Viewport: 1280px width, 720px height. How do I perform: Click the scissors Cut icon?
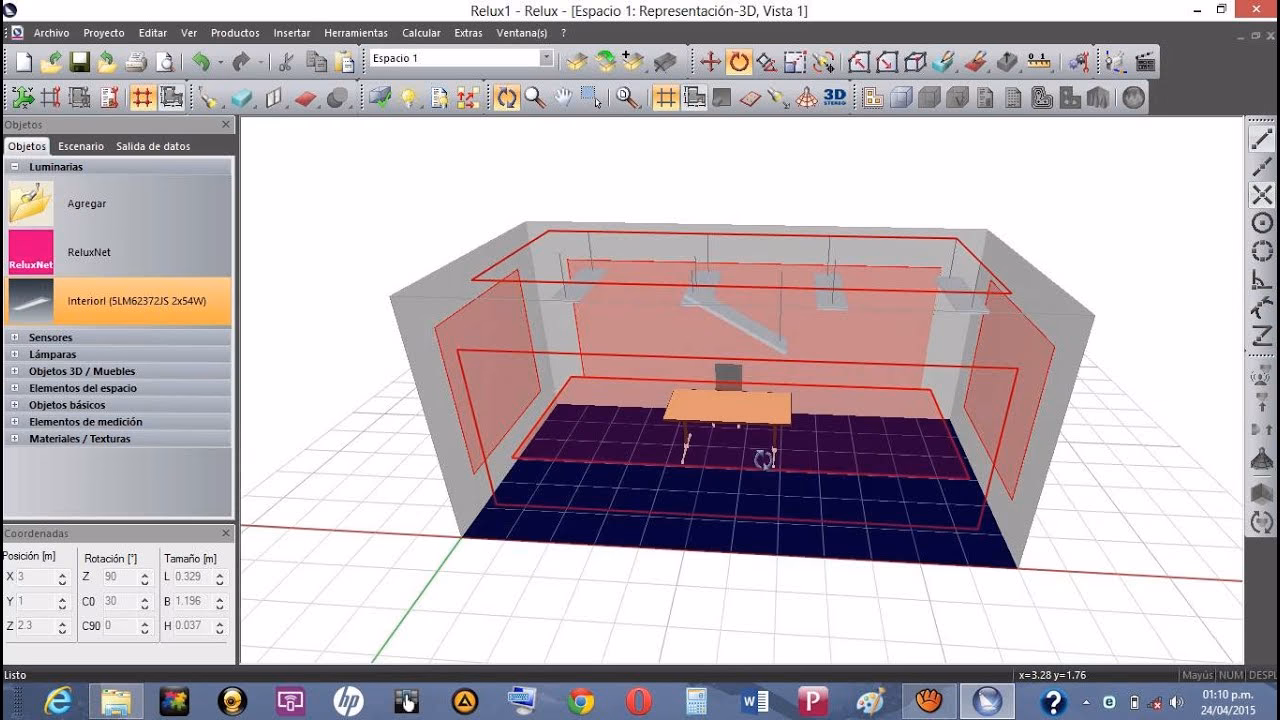tap(285, 62)
